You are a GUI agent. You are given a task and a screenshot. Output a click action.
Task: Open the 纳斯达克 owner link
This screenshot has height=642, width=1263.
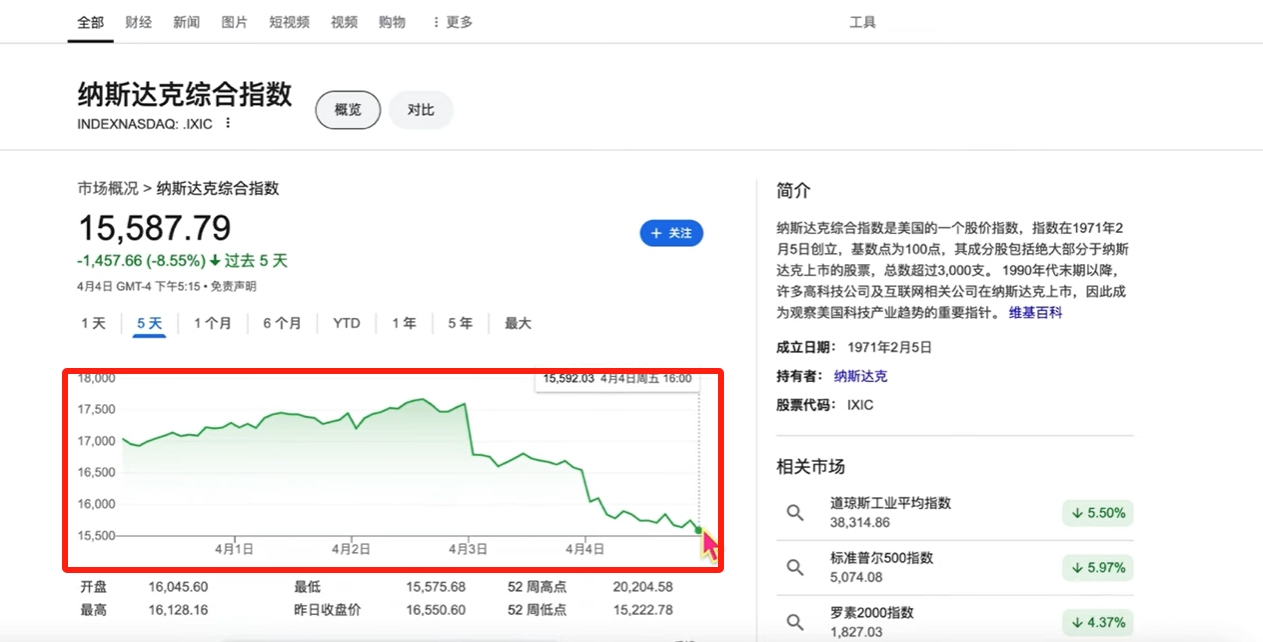(x=860, y=376)
